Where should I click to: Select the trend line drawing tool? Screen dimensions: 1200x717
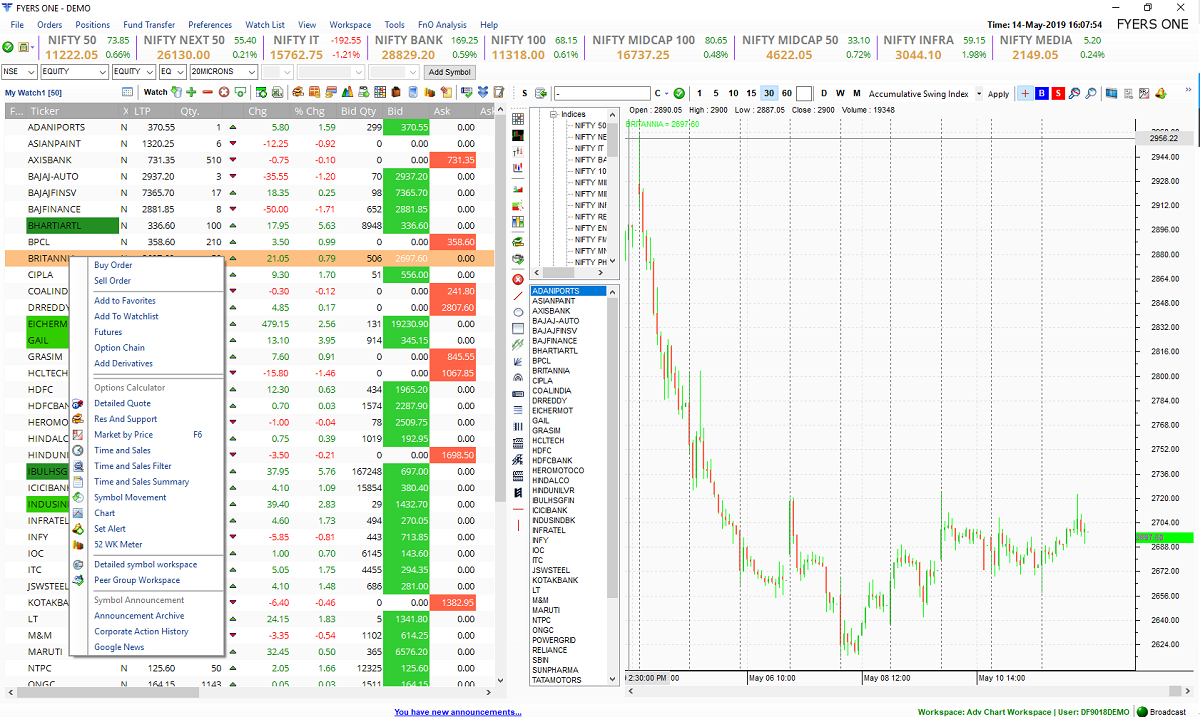click(518, 296)
